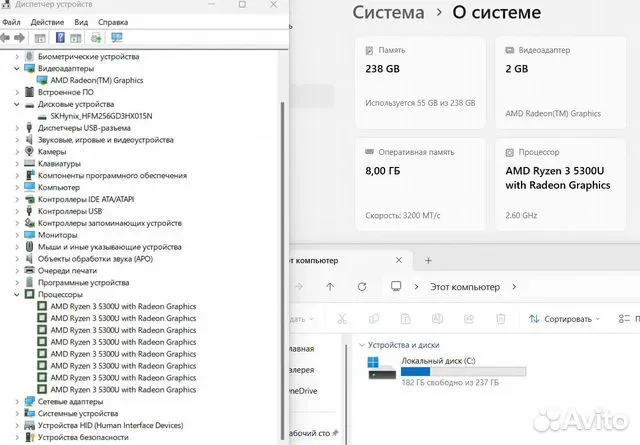640x445 pixels.
Task: Select Диспетчеры USB-разъема tree item
Action: click(x=84, y=128)
